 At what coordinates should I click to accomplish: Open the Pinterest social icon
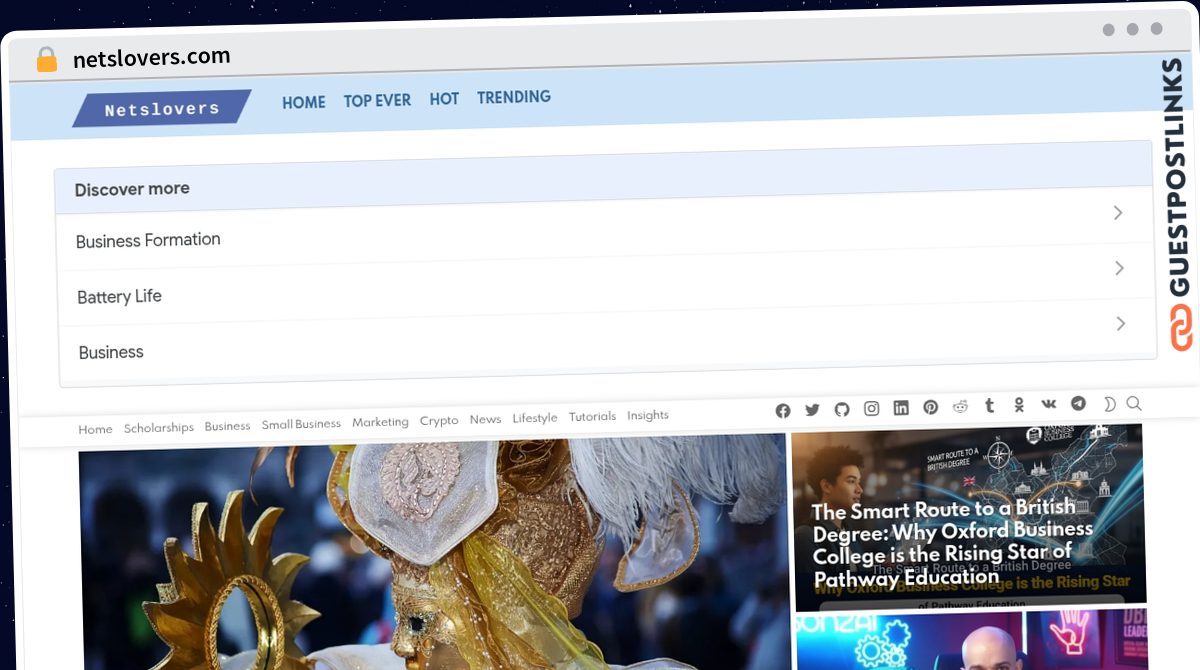pyautogui.click(x=931, y=407)
